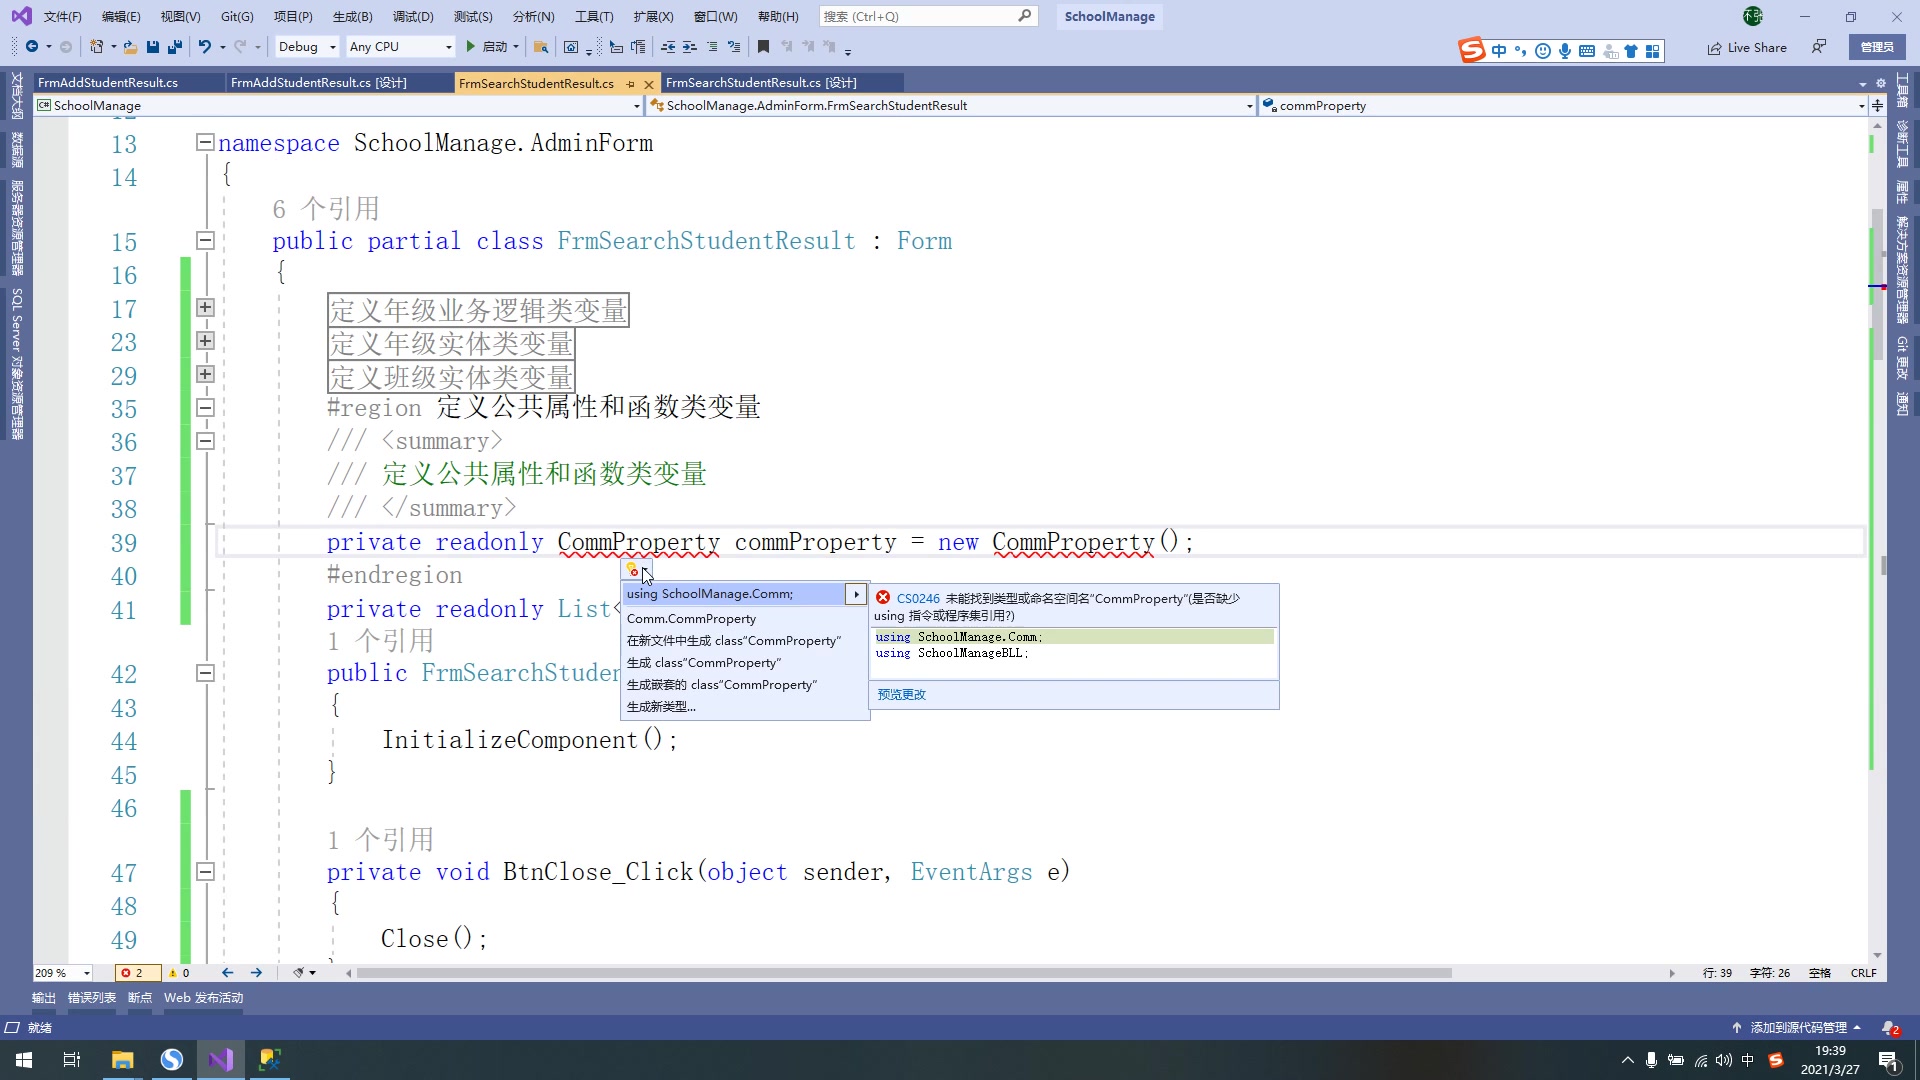1920x1080 pixels.
Task: Open the 生成(B) menu
Action: click(352, 16)
